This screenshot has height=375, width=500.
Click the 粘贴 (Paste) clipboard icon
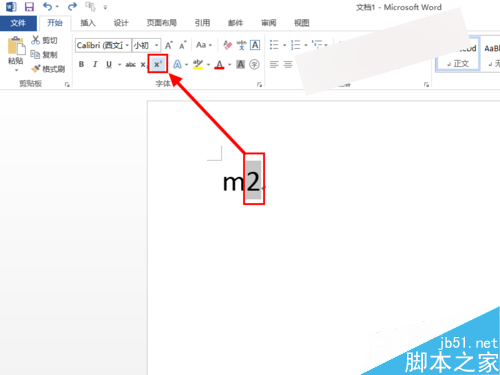(x=16, y=45)
